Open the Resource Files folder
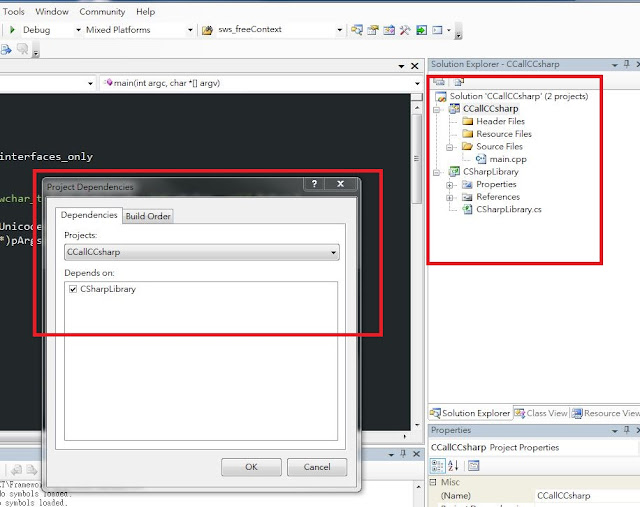640x507 pixels. (504, 134)
